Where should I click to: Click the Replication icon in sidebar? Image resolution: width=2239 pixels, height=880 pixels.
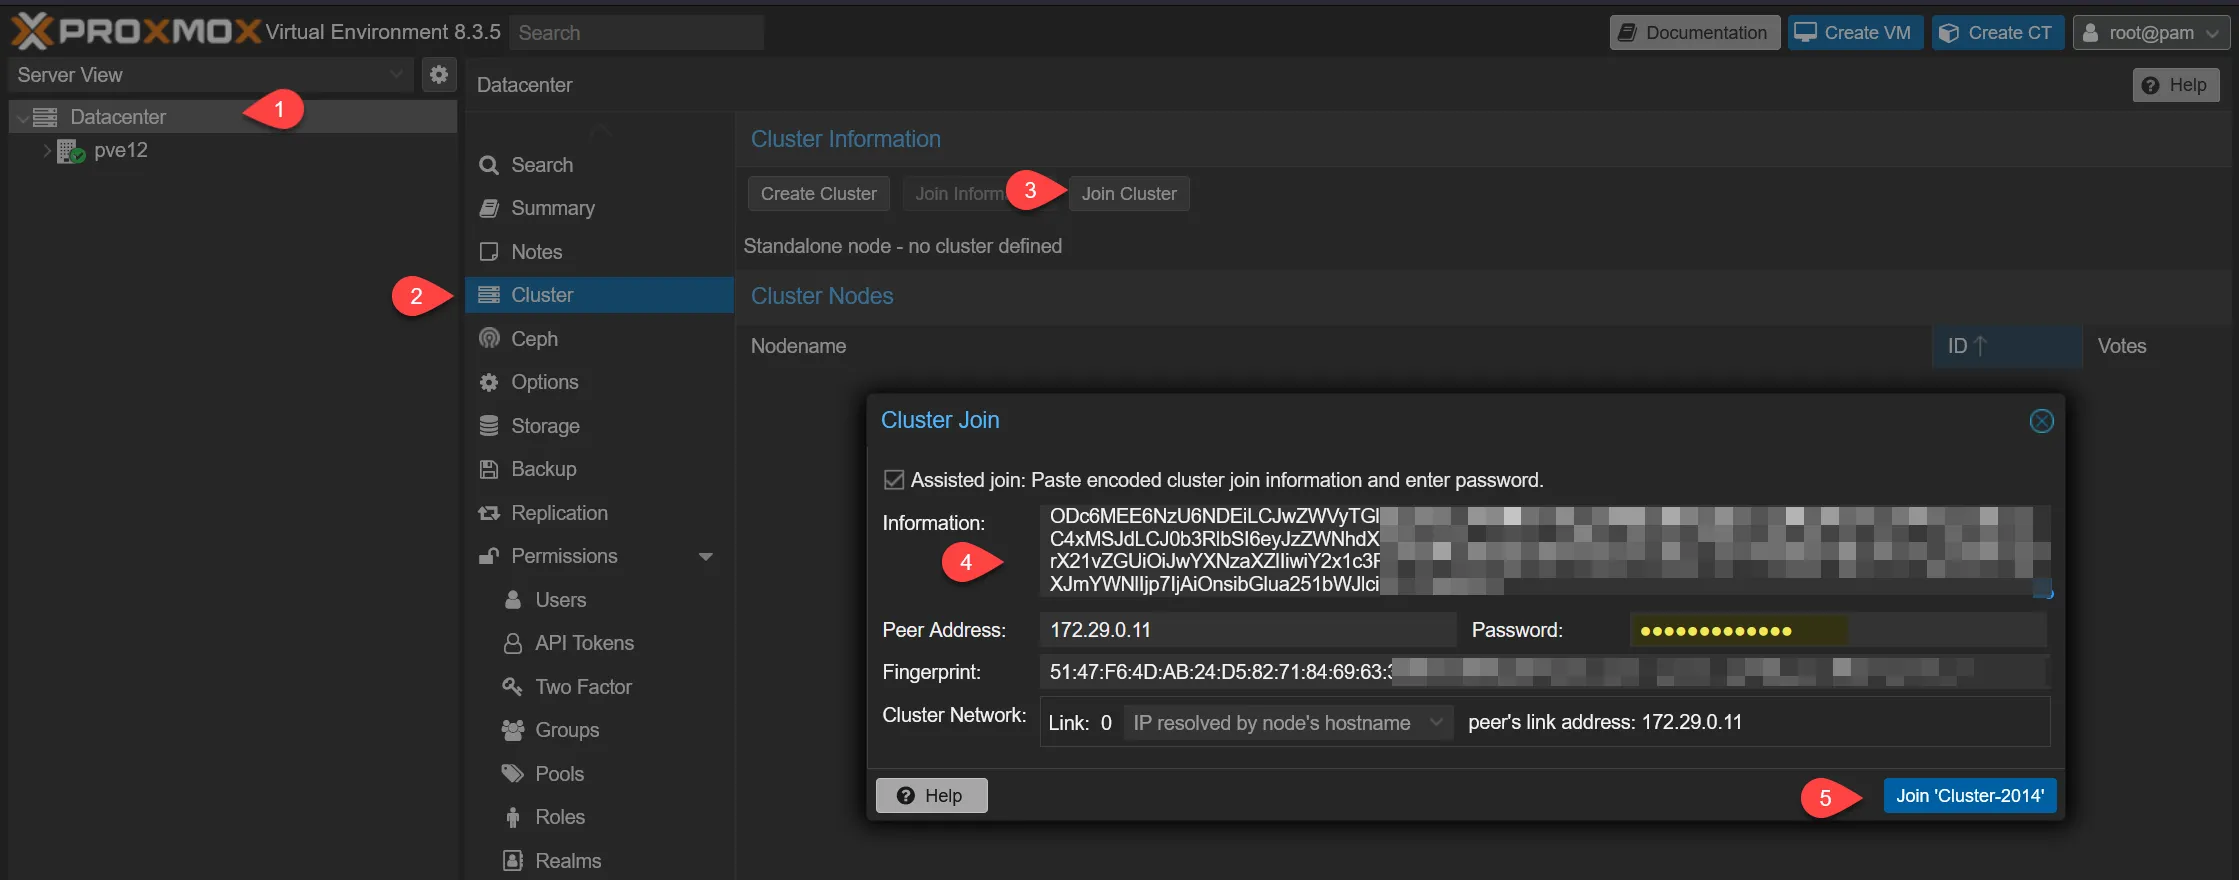coord(489,513)
